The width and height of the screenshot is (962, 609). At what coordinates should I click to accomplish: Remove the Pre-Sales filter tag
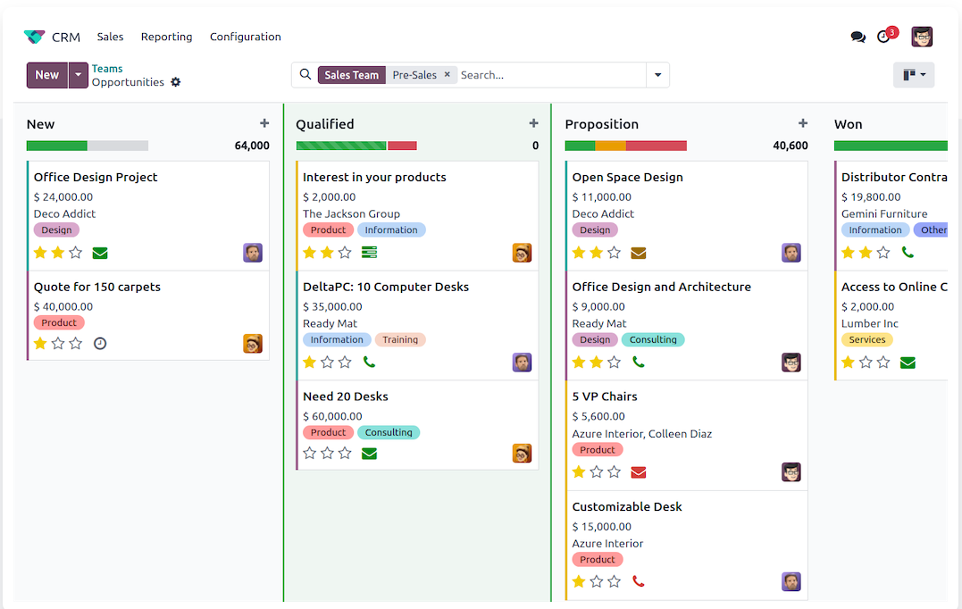tap(447, 74)
